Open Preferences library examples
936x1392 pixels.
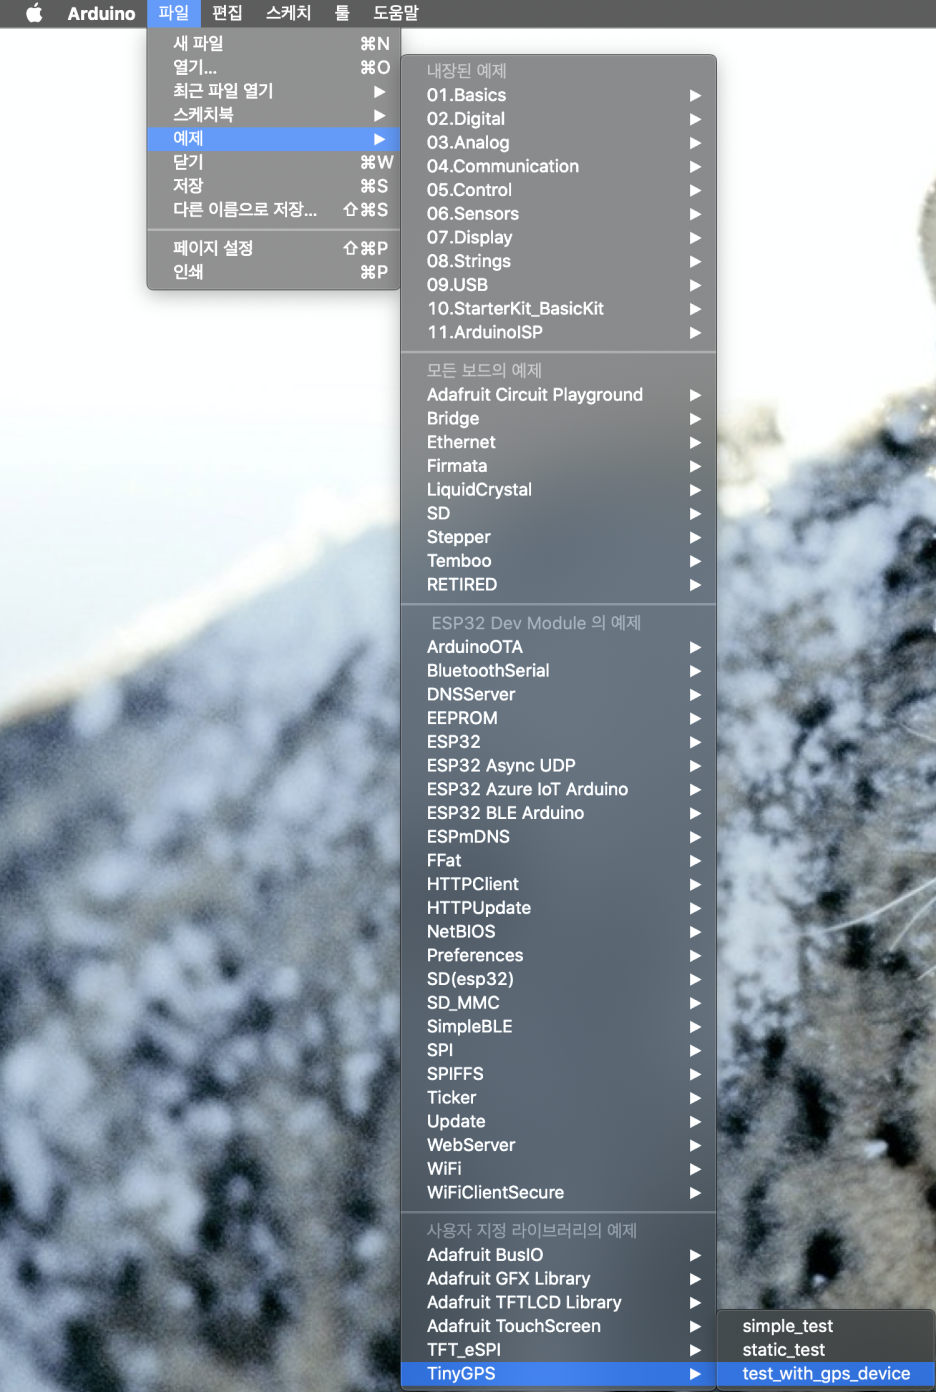point(559,956)
